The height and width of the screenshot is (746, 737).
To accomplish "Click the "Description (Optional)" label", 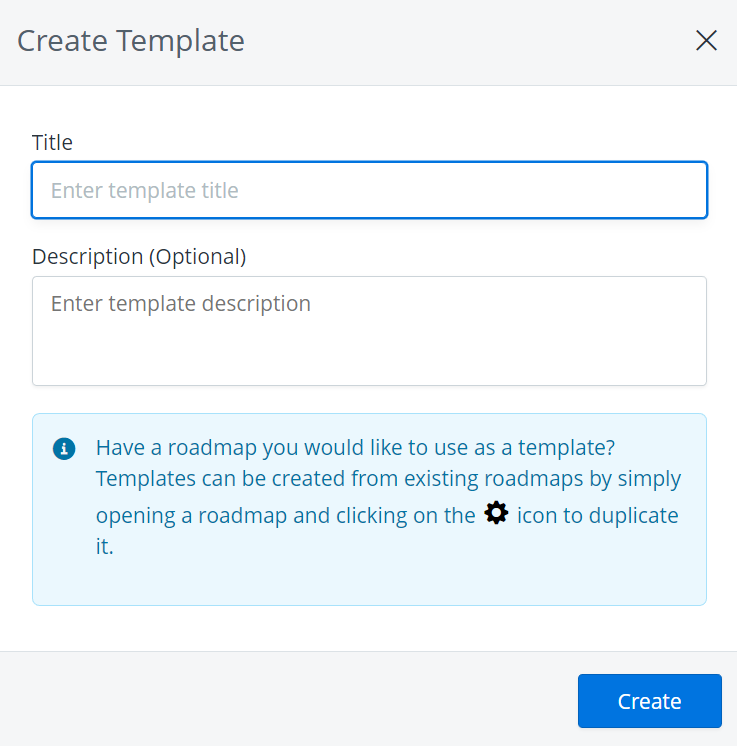I will click(139, 256).
